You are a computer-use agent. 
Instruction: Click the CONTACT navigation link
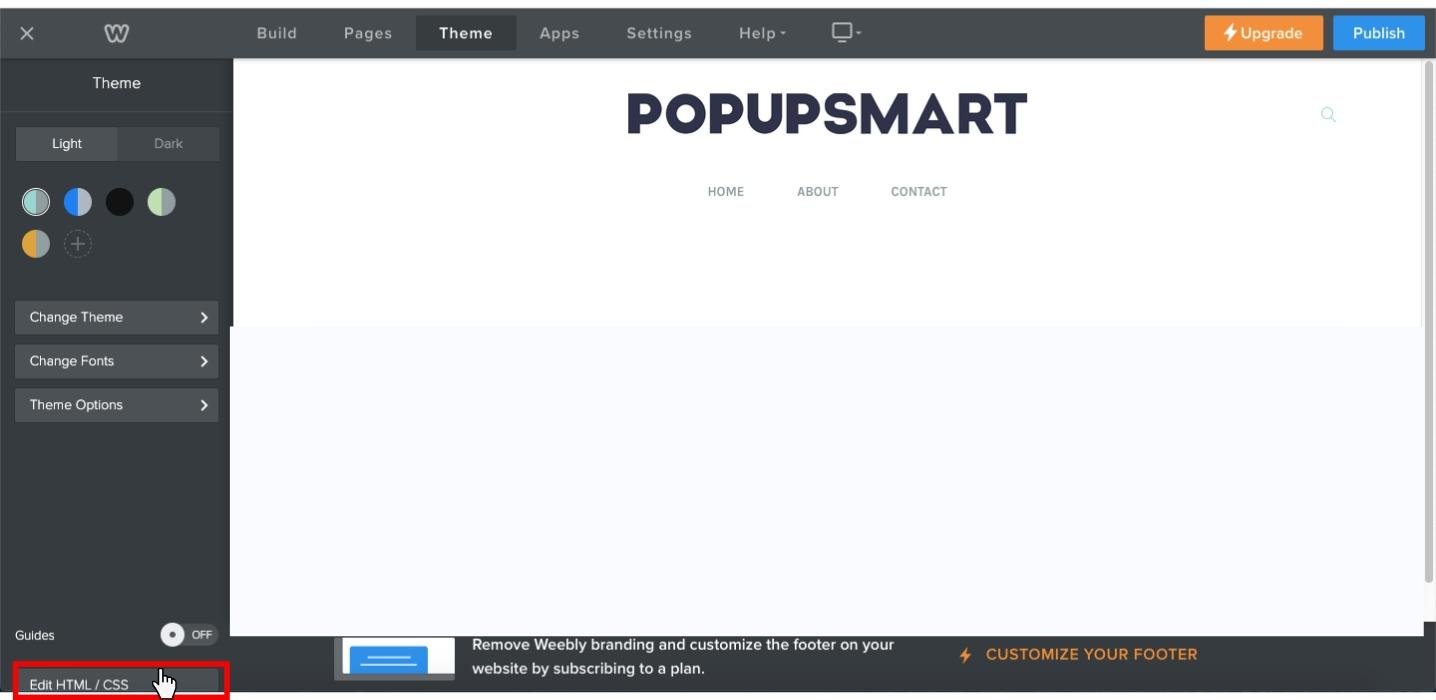[x=919, y=192]
